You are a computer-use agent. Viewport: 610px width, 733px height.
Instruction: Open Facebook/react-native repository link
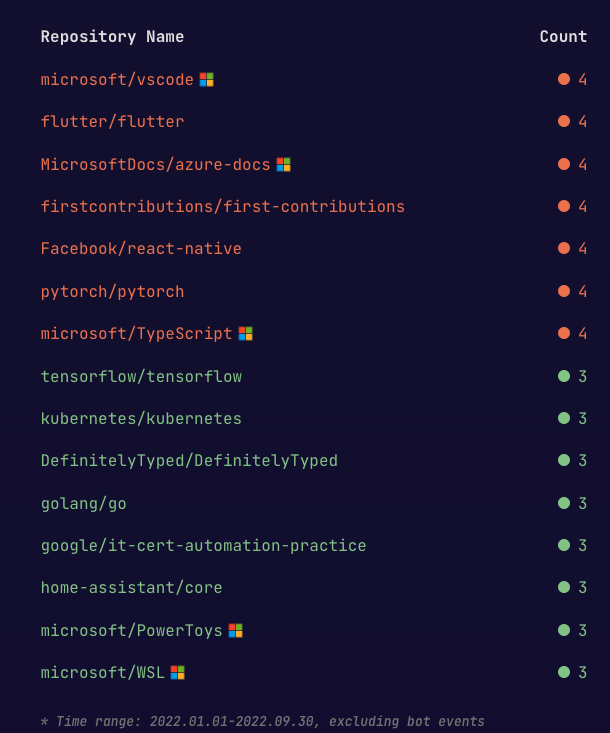tap(141, 249)
